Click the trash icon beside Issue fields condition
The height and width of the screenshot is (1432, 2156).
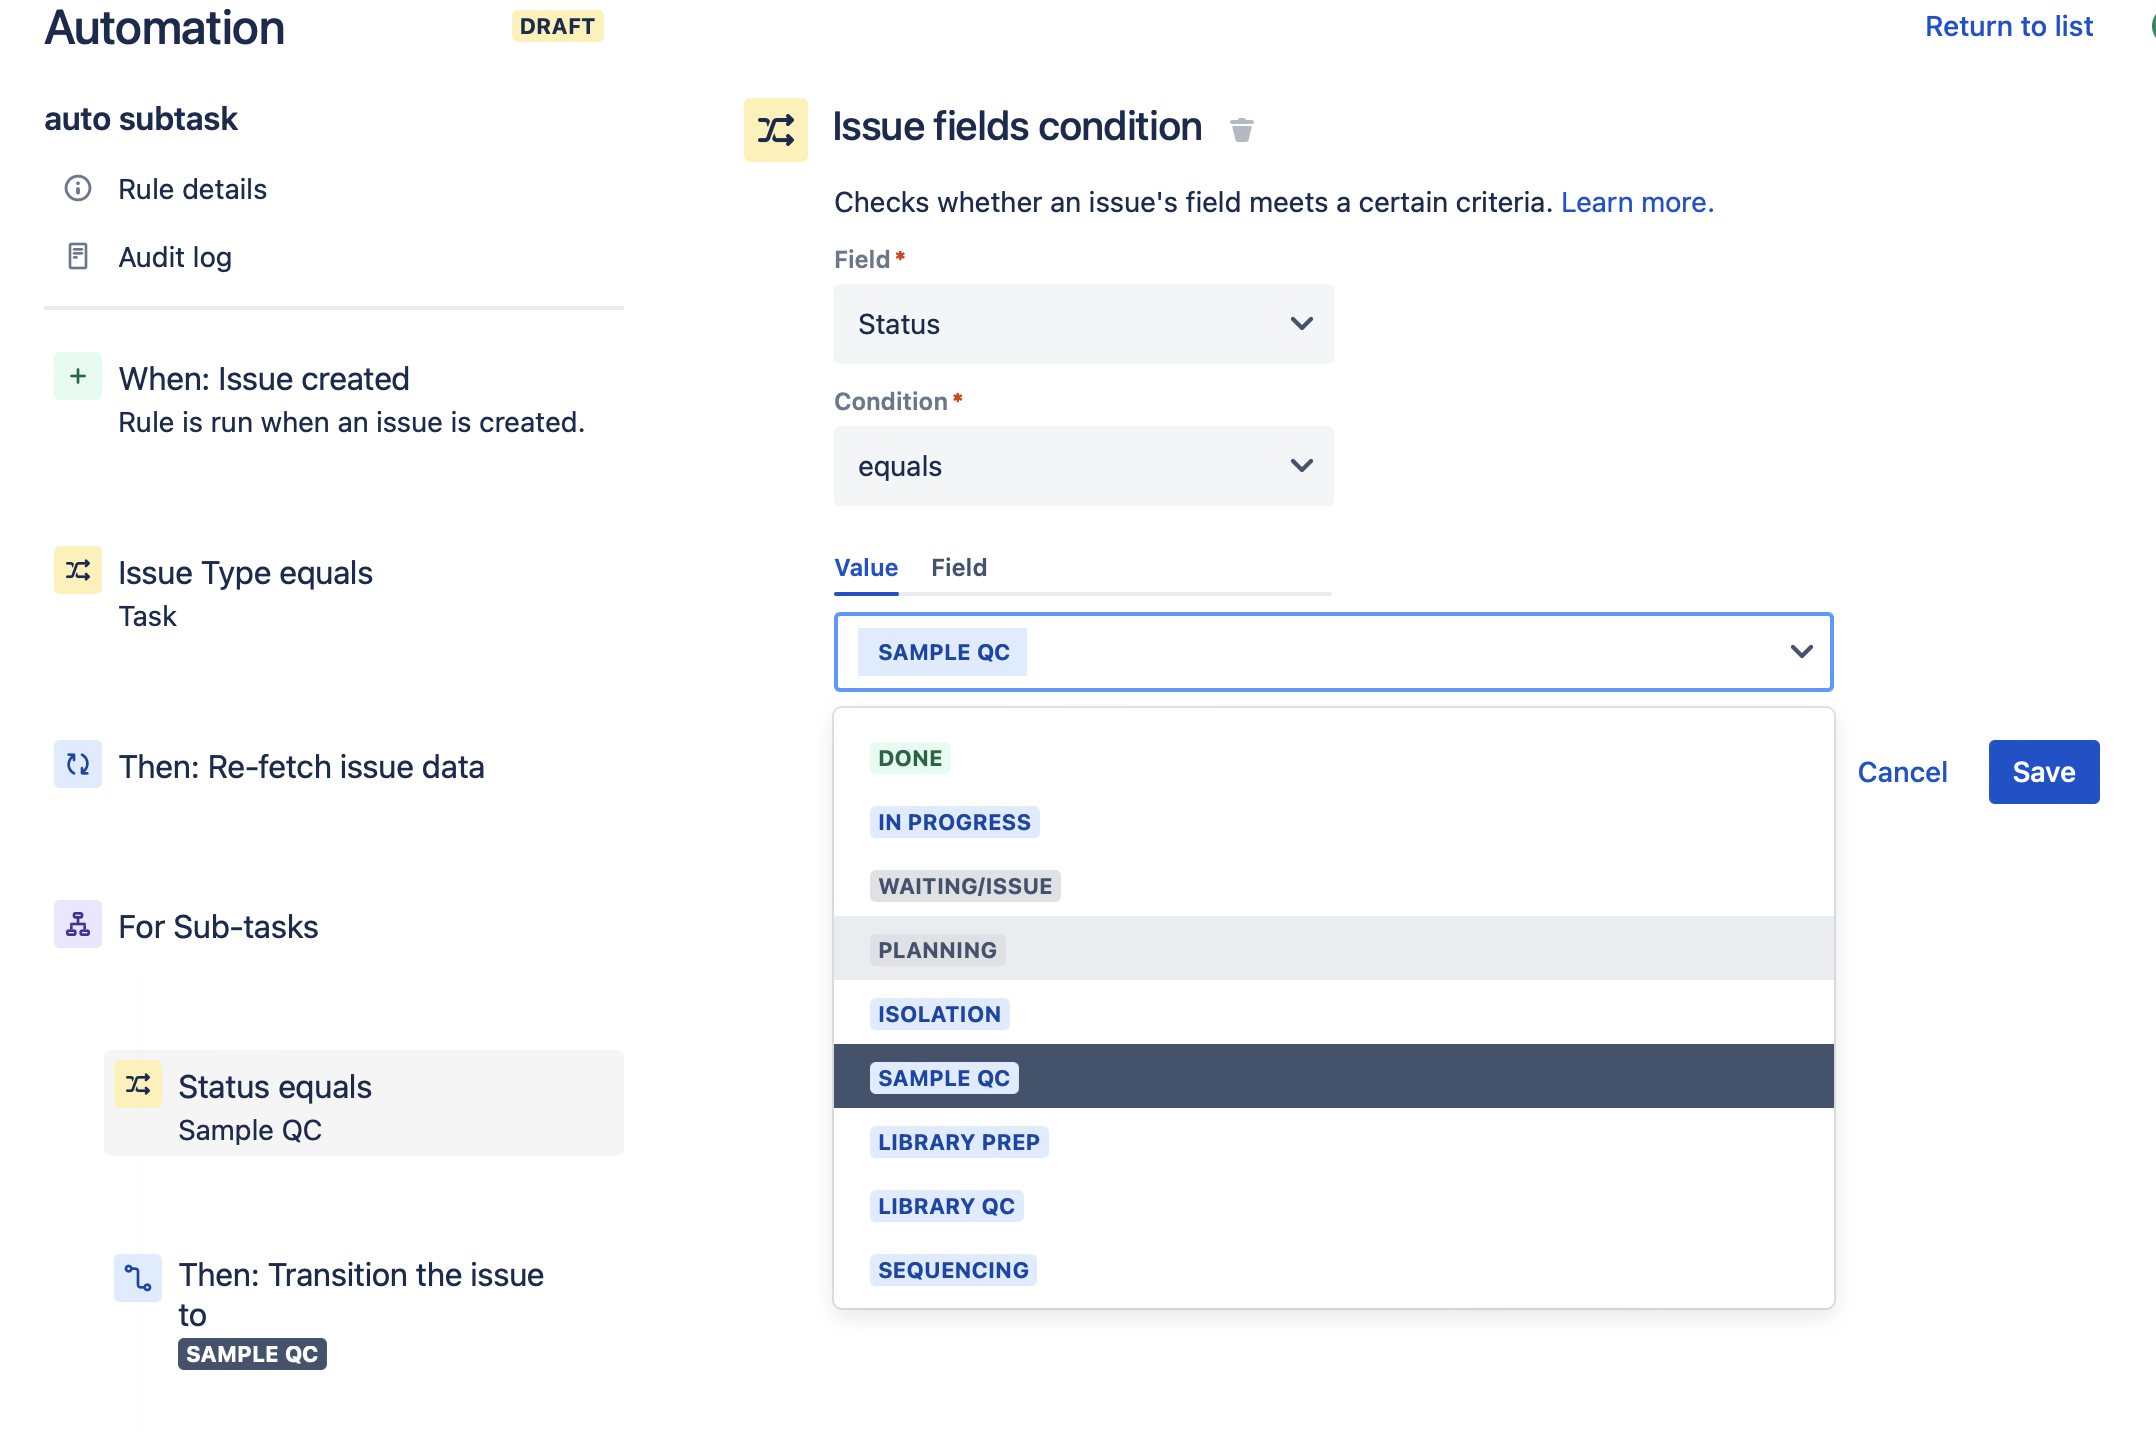(x=1241, y=129)
